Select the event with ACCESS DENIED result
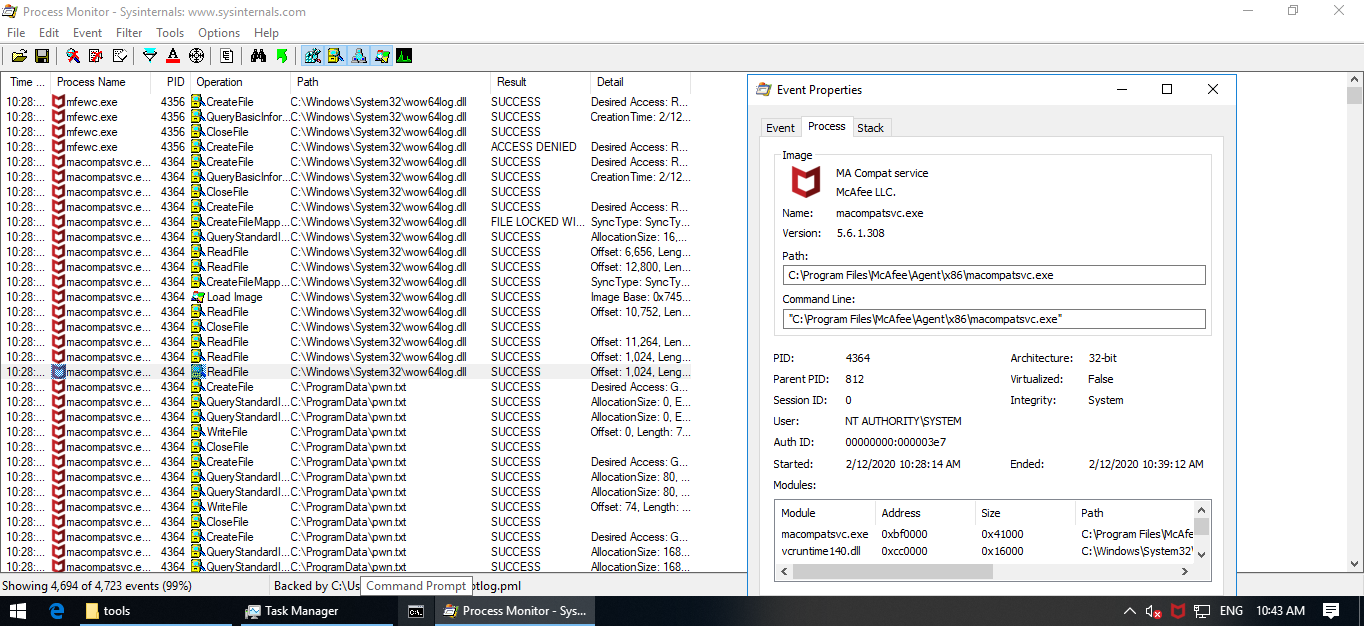 pos(346,147)
